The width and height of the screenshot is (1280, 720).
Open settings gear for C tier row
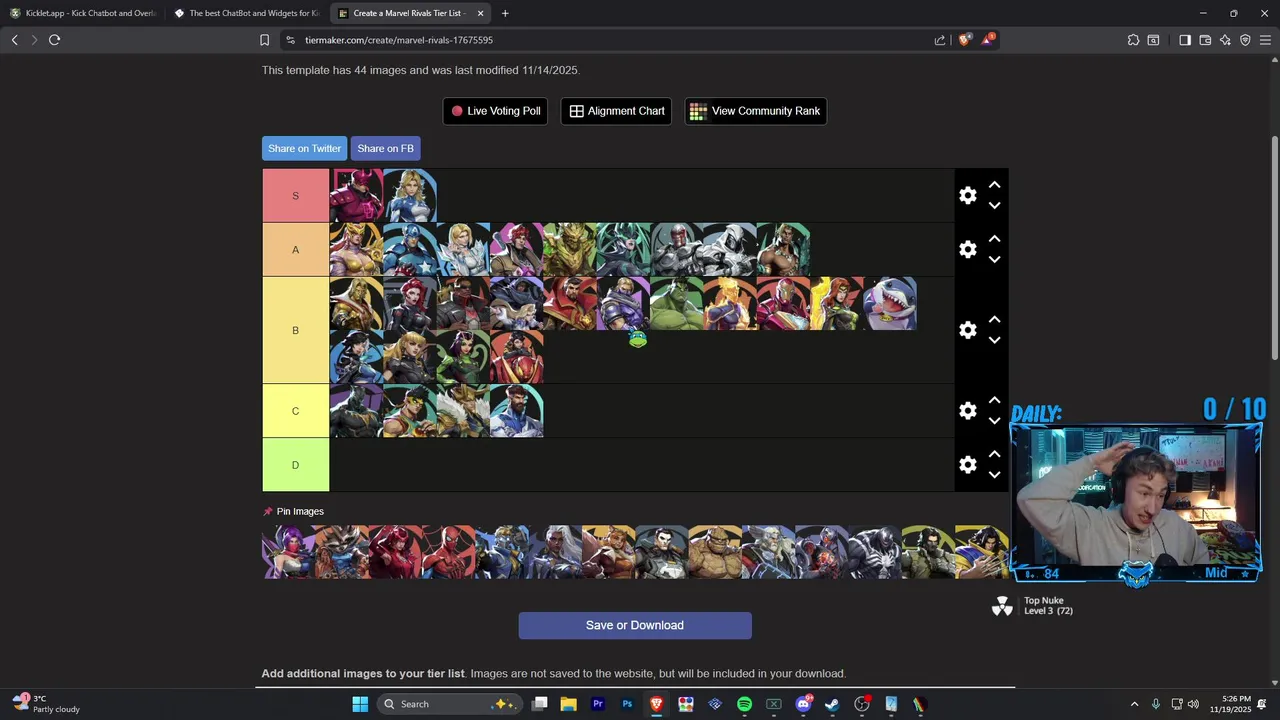click(x=967, y=411)
